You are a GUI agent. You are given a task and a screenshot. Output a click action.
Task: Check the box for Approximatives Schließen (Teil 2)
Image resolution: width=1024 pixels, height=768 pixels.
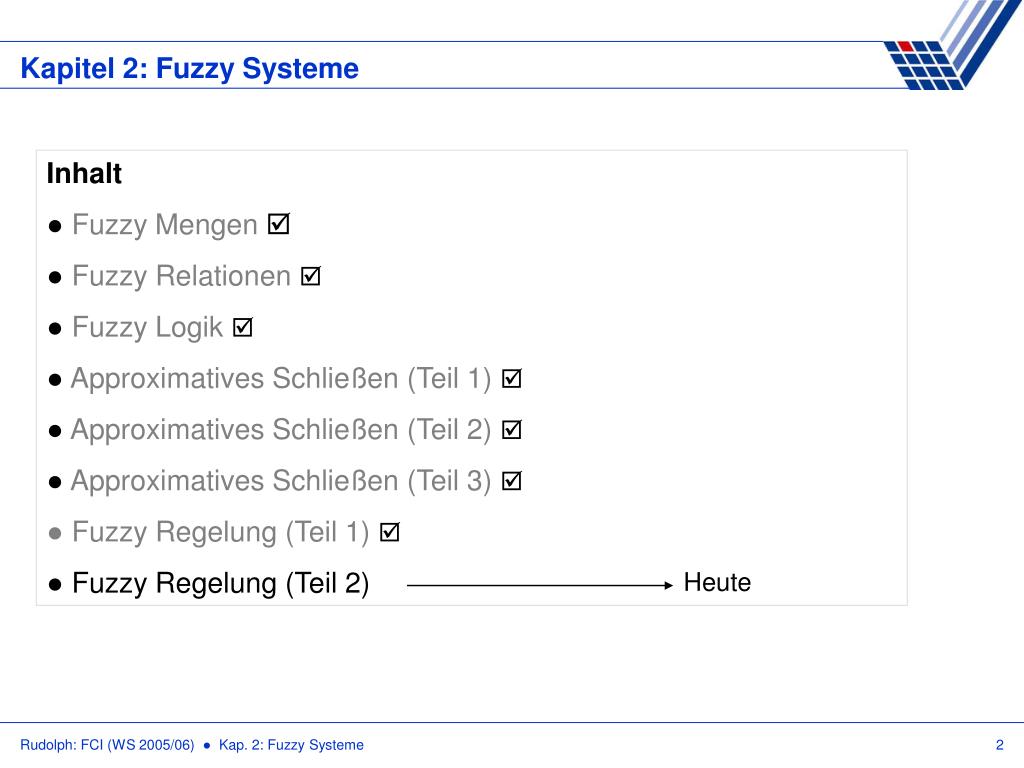(511, 429)
